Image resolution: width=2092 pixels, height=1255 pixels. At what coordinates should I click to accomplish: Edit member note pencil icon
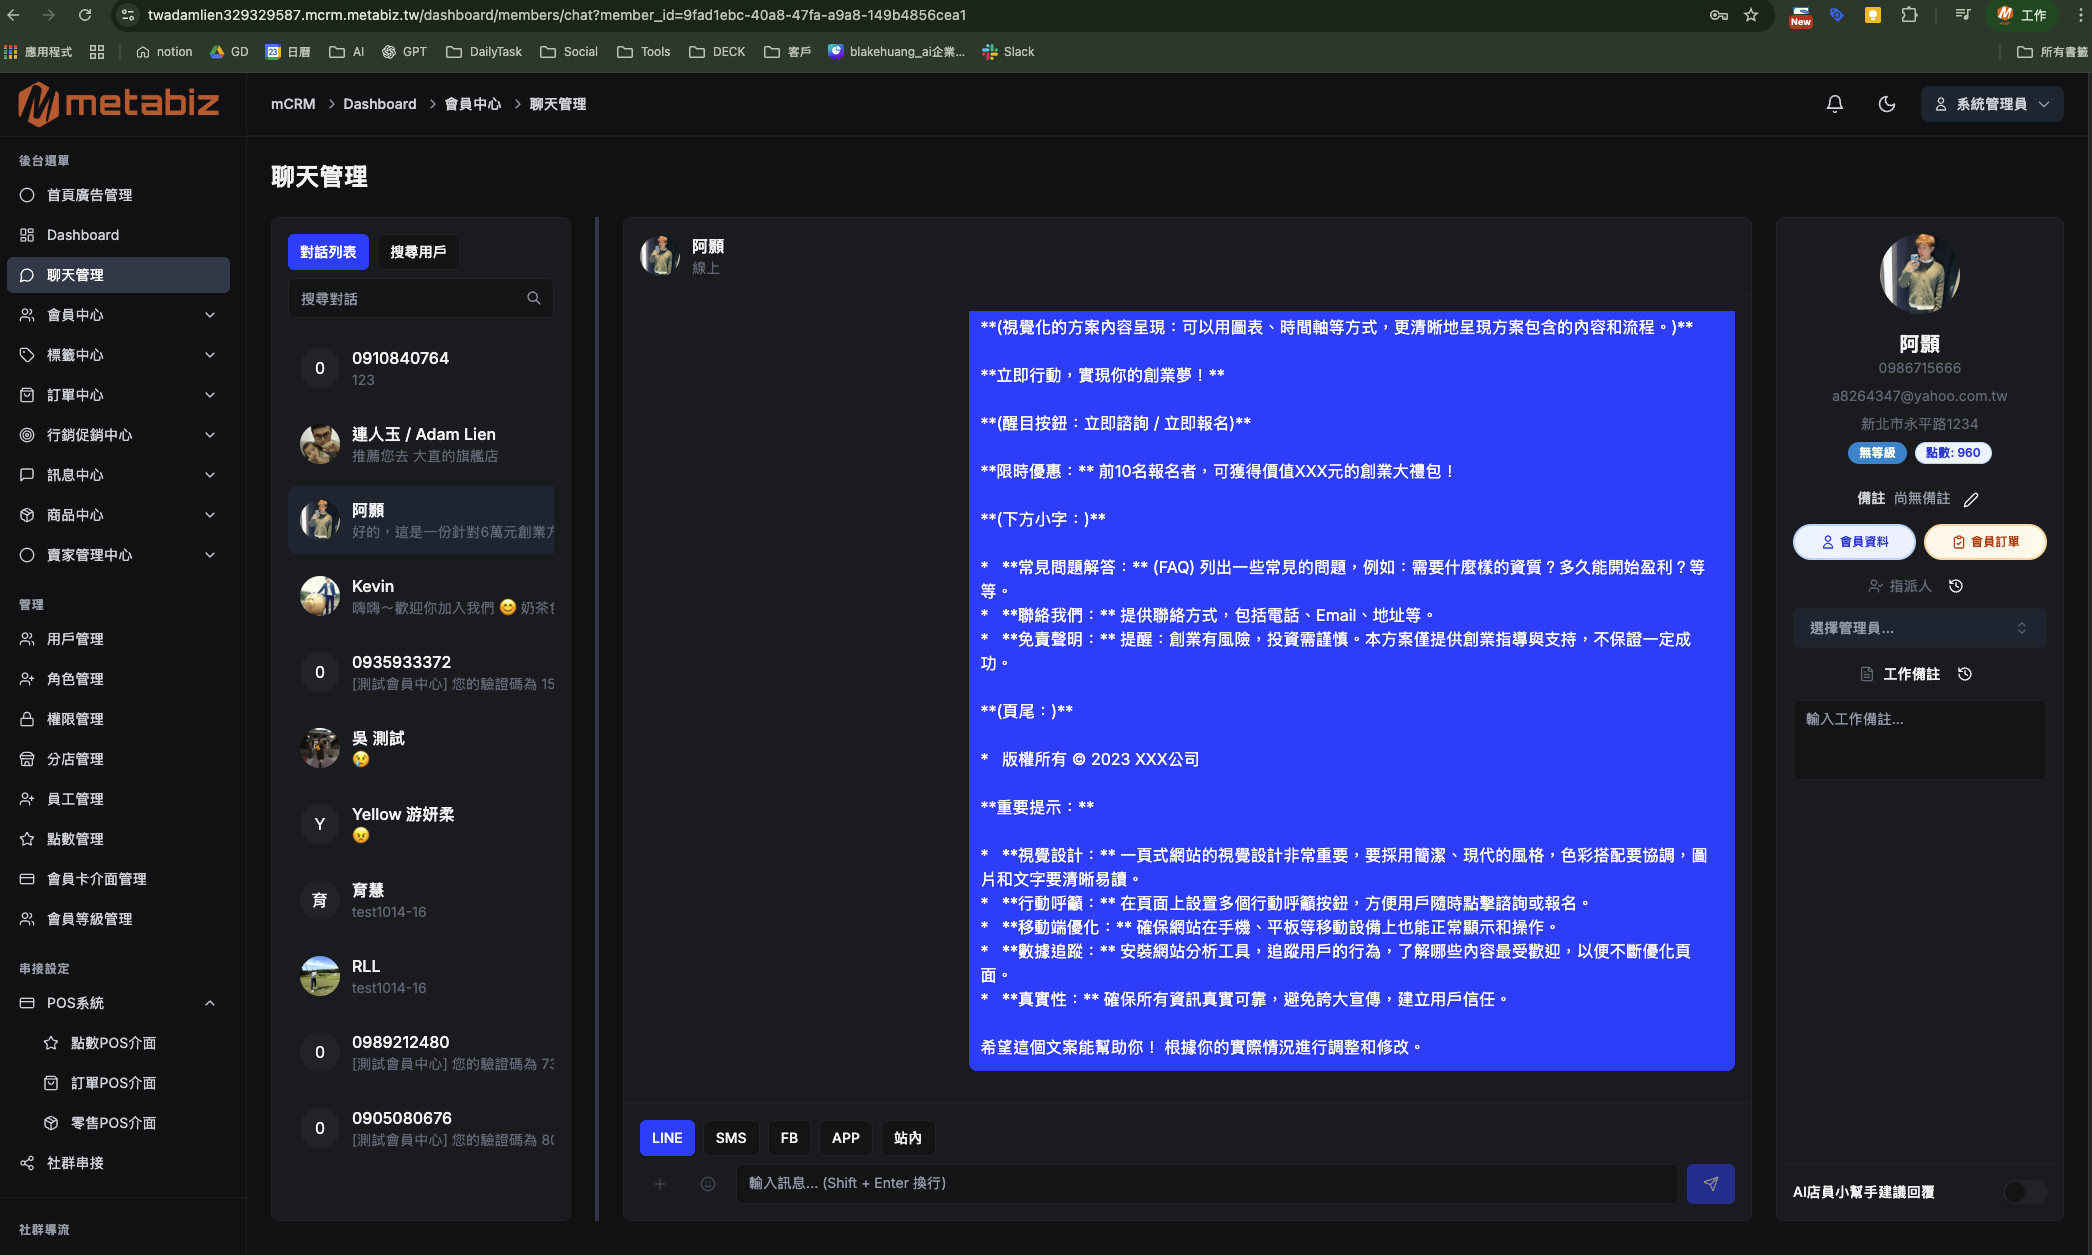[1970, 499]
